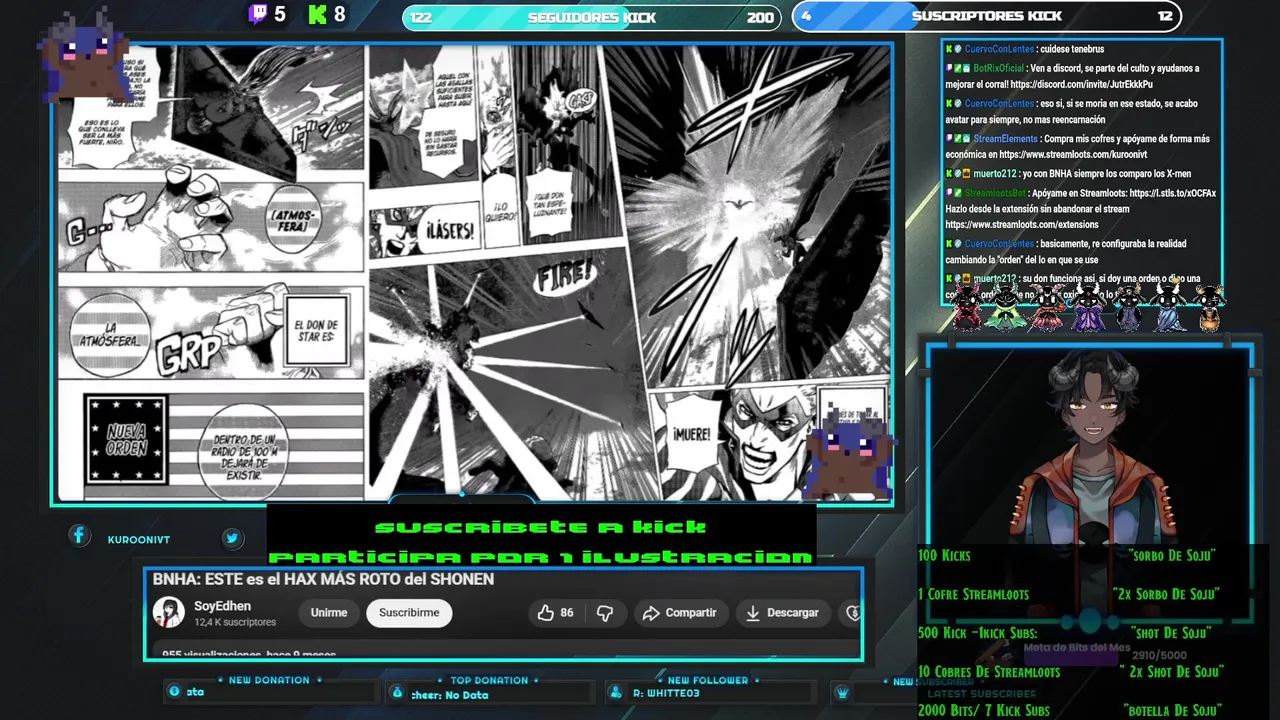This screenshot has width=1280, height=720.
Task: Click the 'NUEVA ORDEN' manga panel
Action: point(126,440)
